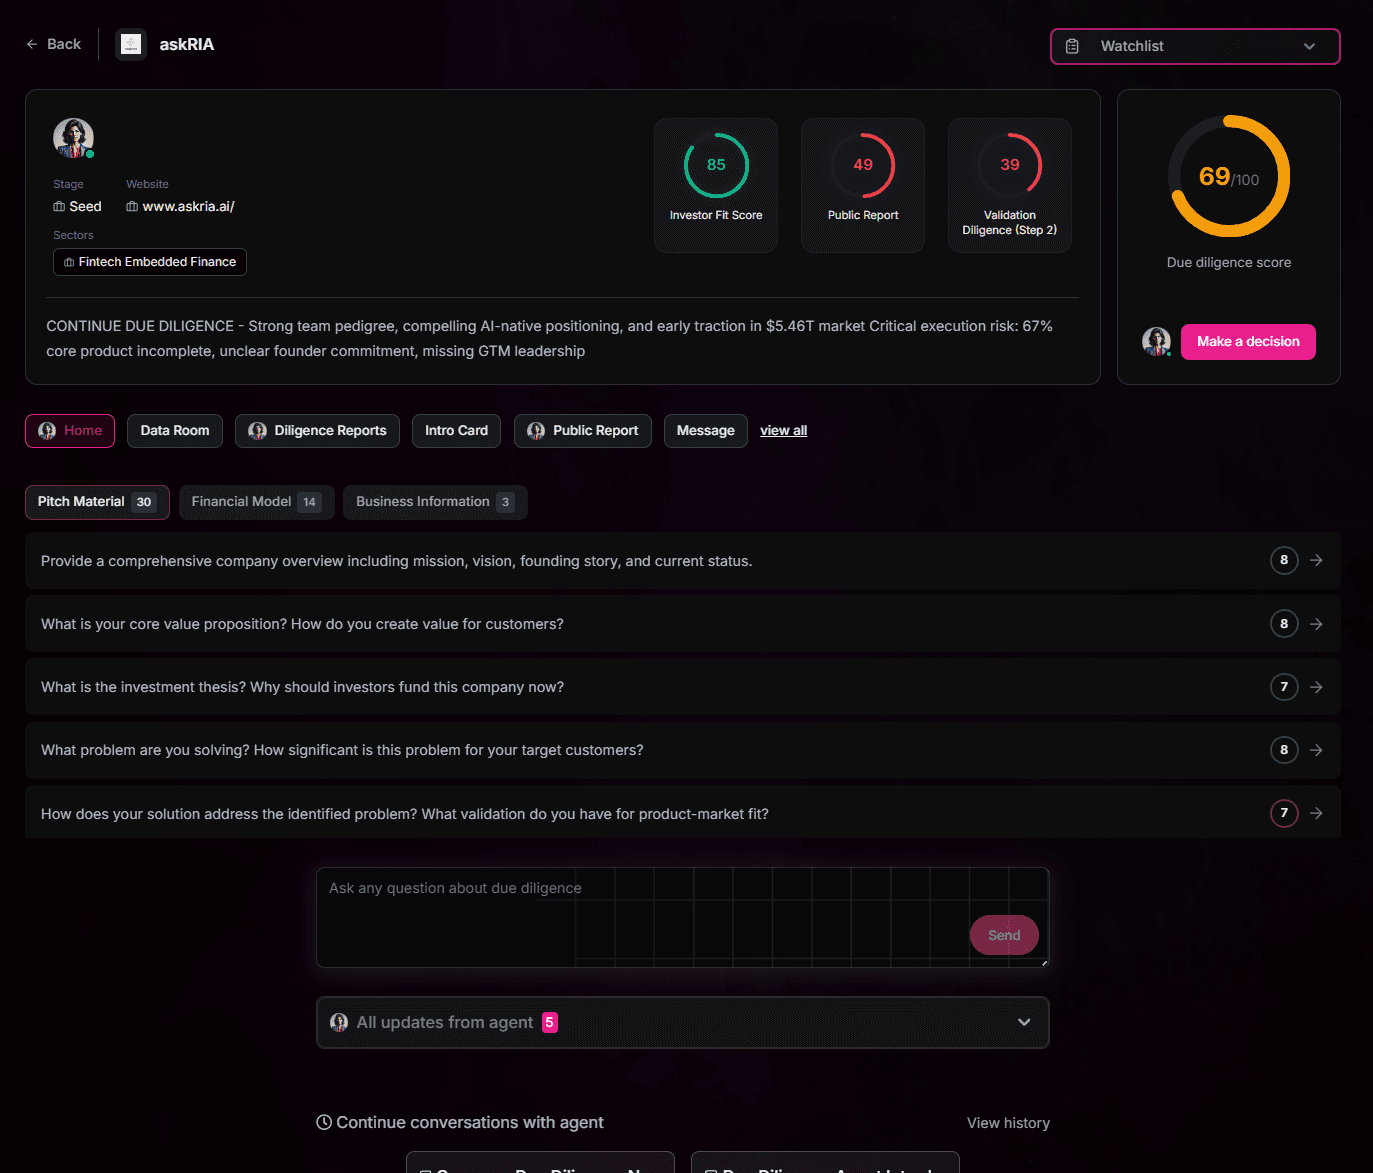This screenshot has height=1173, width=1373.
Task: Click the Back arrow icon
Action: 31,44
